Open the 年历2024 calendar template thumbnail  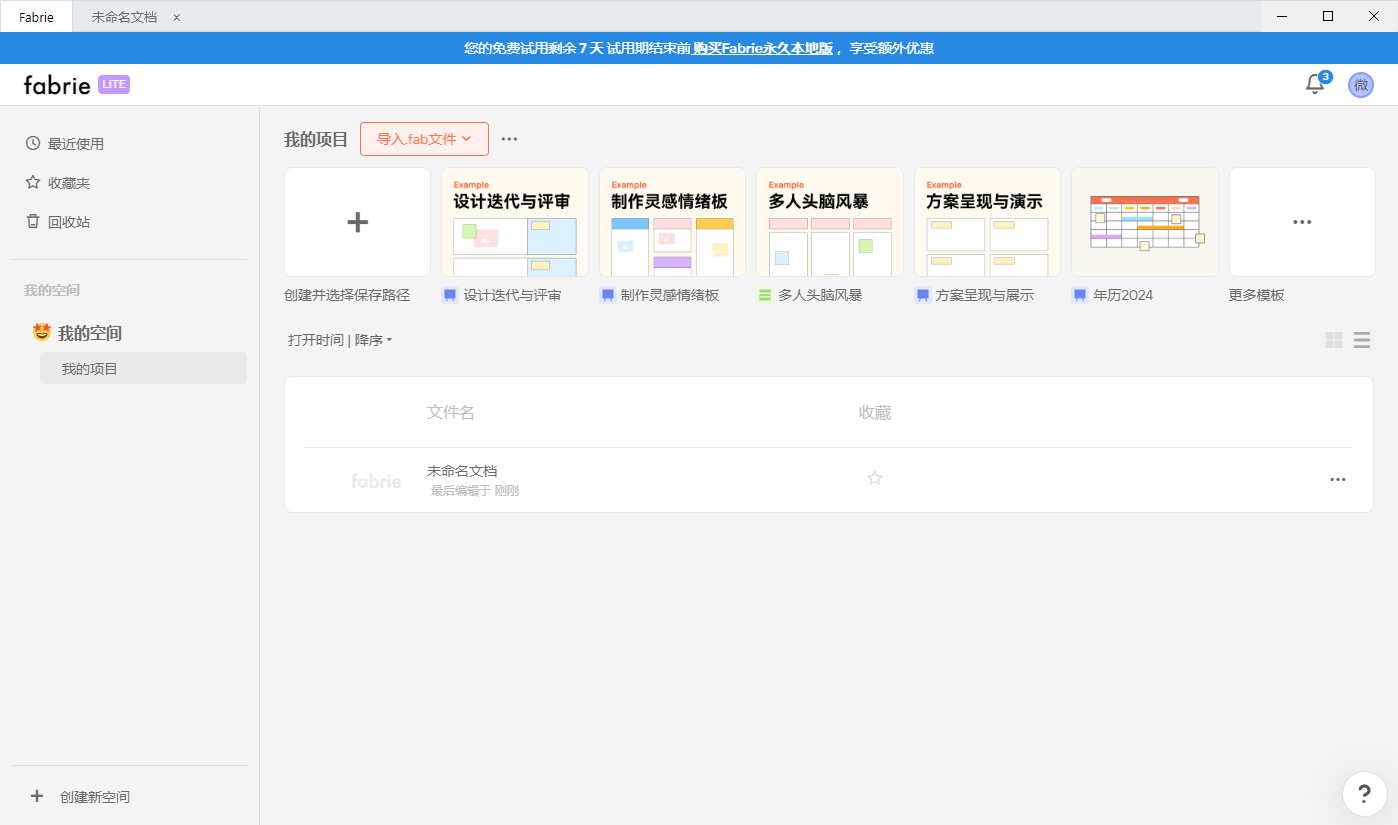(x=1145, y=222)
